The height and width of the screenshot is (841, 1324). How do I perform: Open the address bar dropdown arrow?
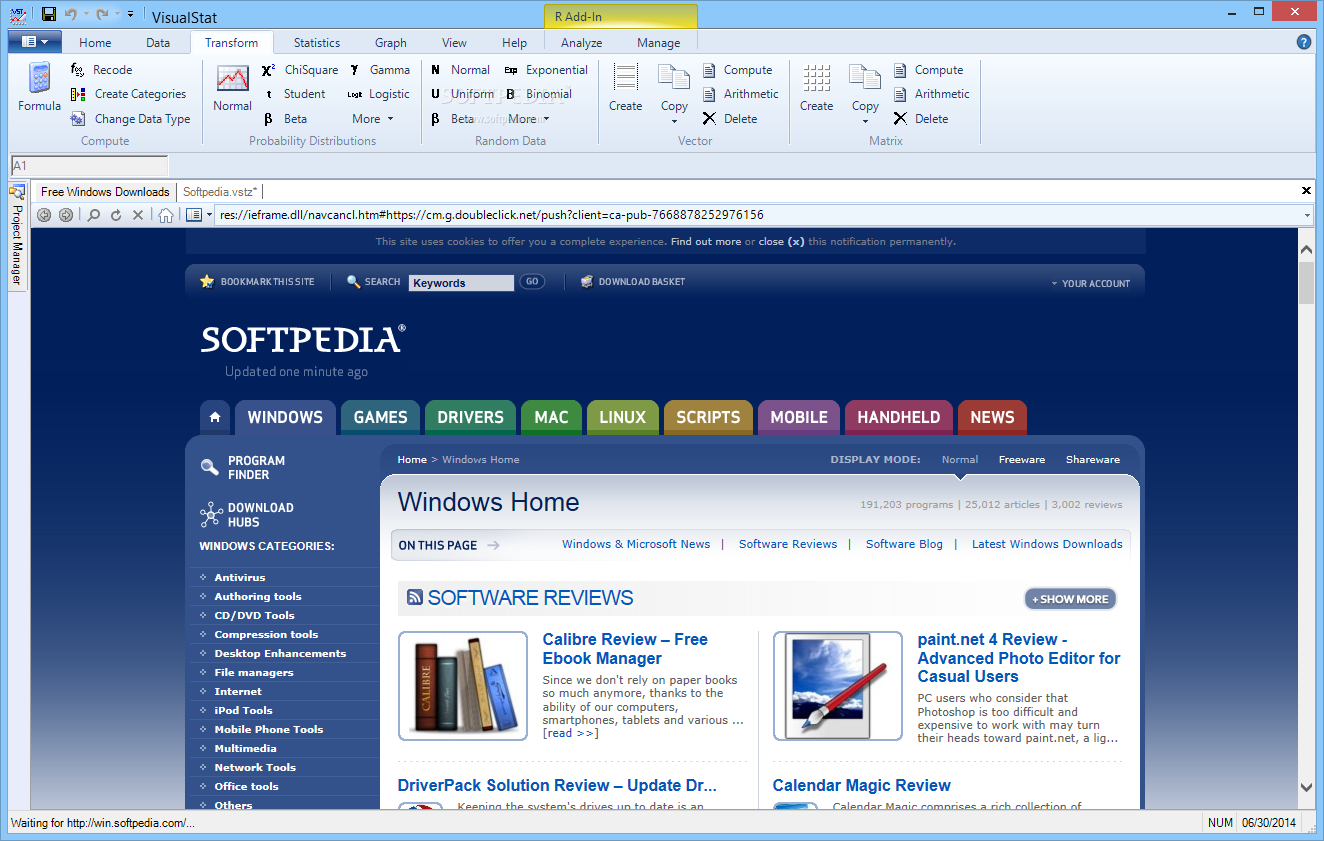pyautogui.click(x=1307, y=215)
